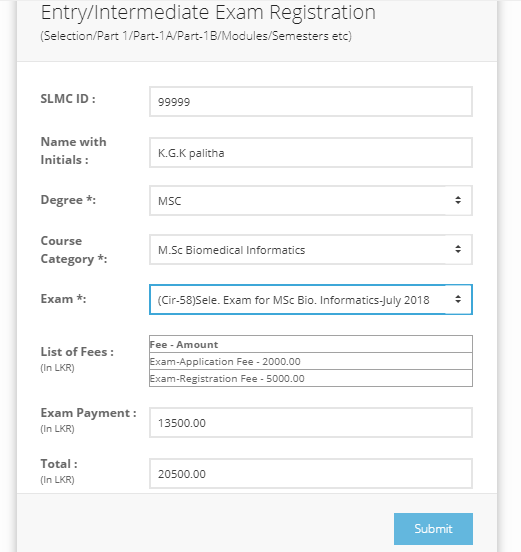Viewport: 521px width, 552px height.
Task: Focus the Name with Initials field
Action: pyautogui.click(x=310, y=153)
